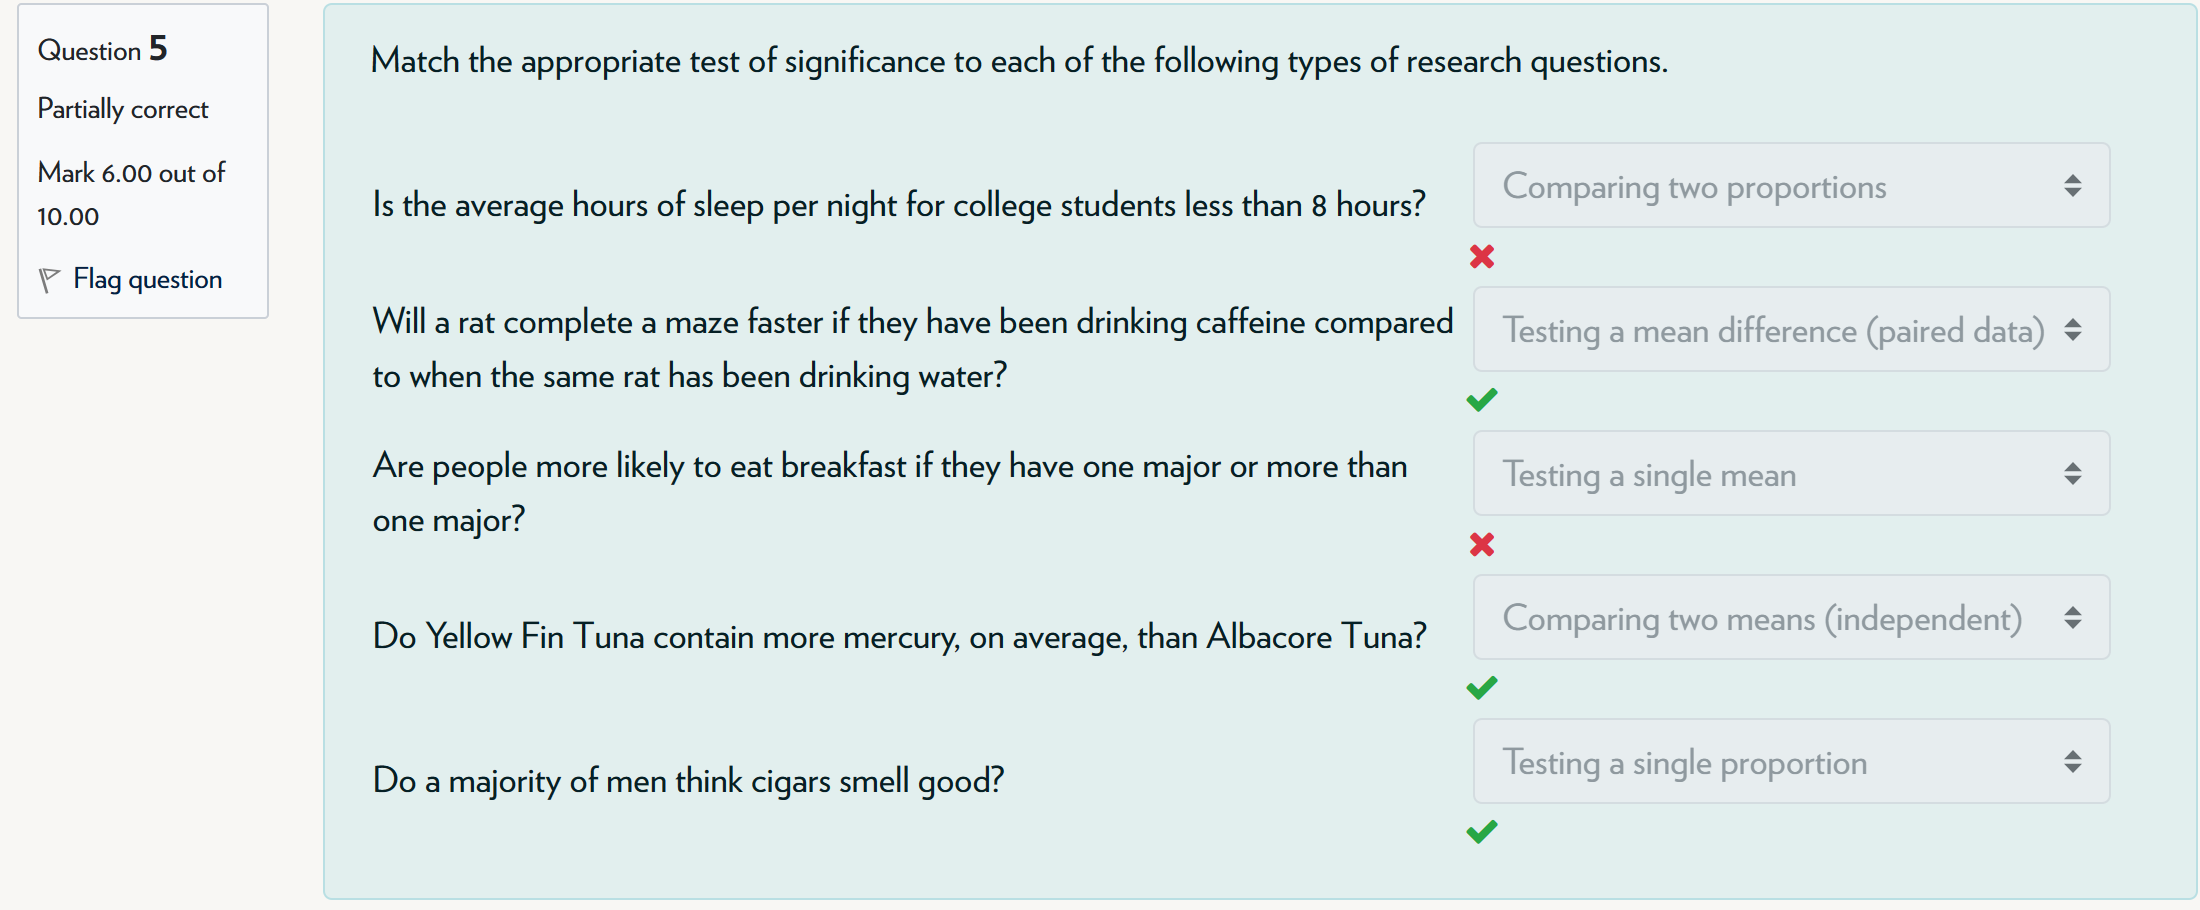
Task: Open the 'Testing a mean difference (paired data)' dropdown
Action: [x=1790, y=329]
